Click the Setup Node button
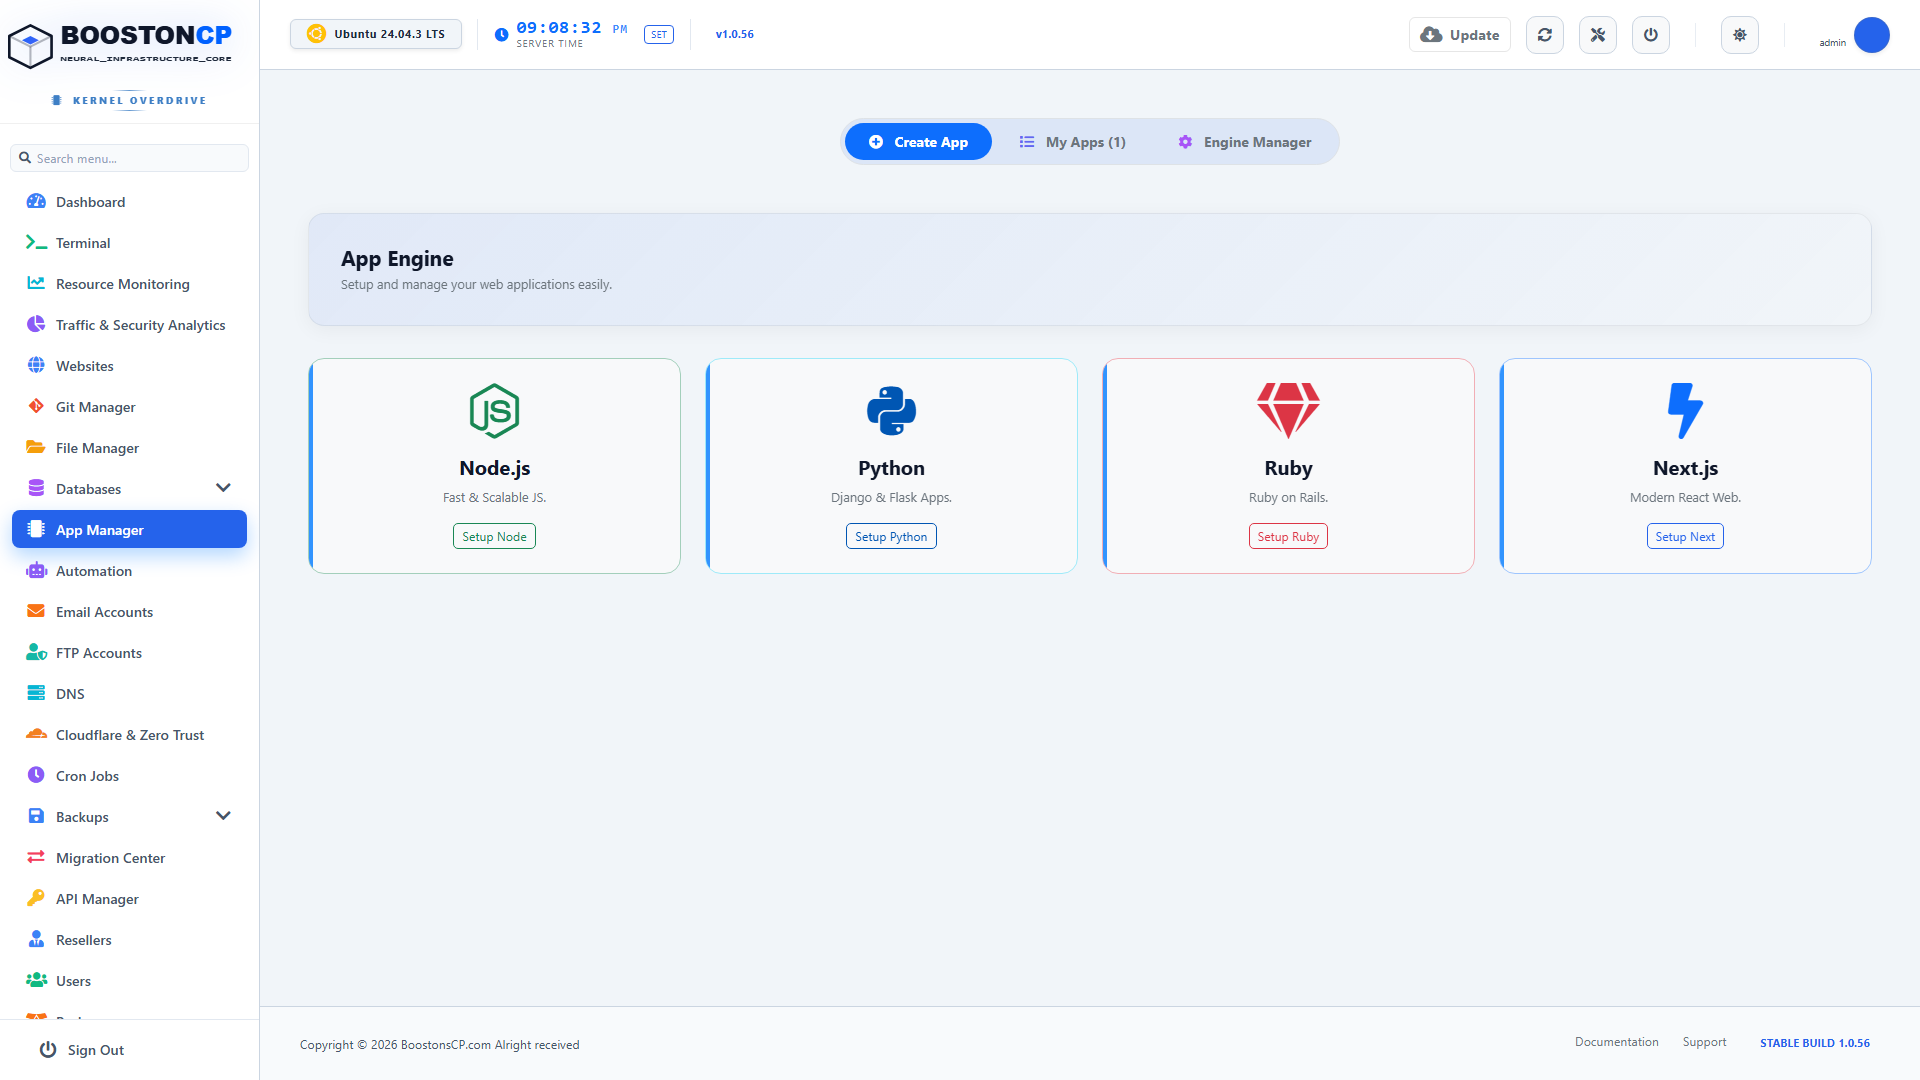 point(494,537)
